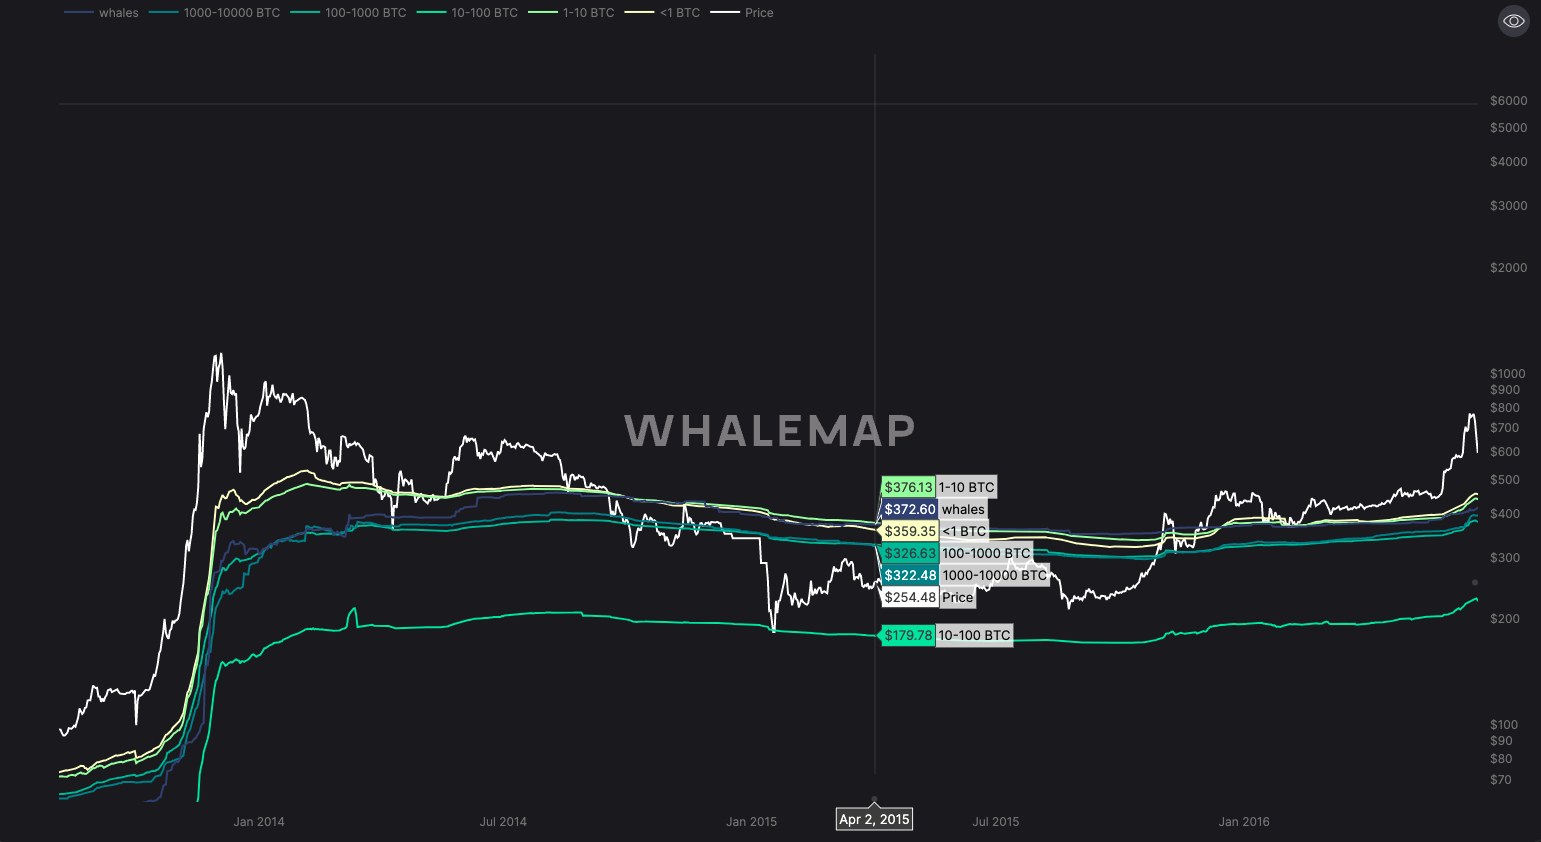Viewport: 1541px width, 842px height.
Task: Click the Jul 2015 axis label
Action: (x=996, y=822)
